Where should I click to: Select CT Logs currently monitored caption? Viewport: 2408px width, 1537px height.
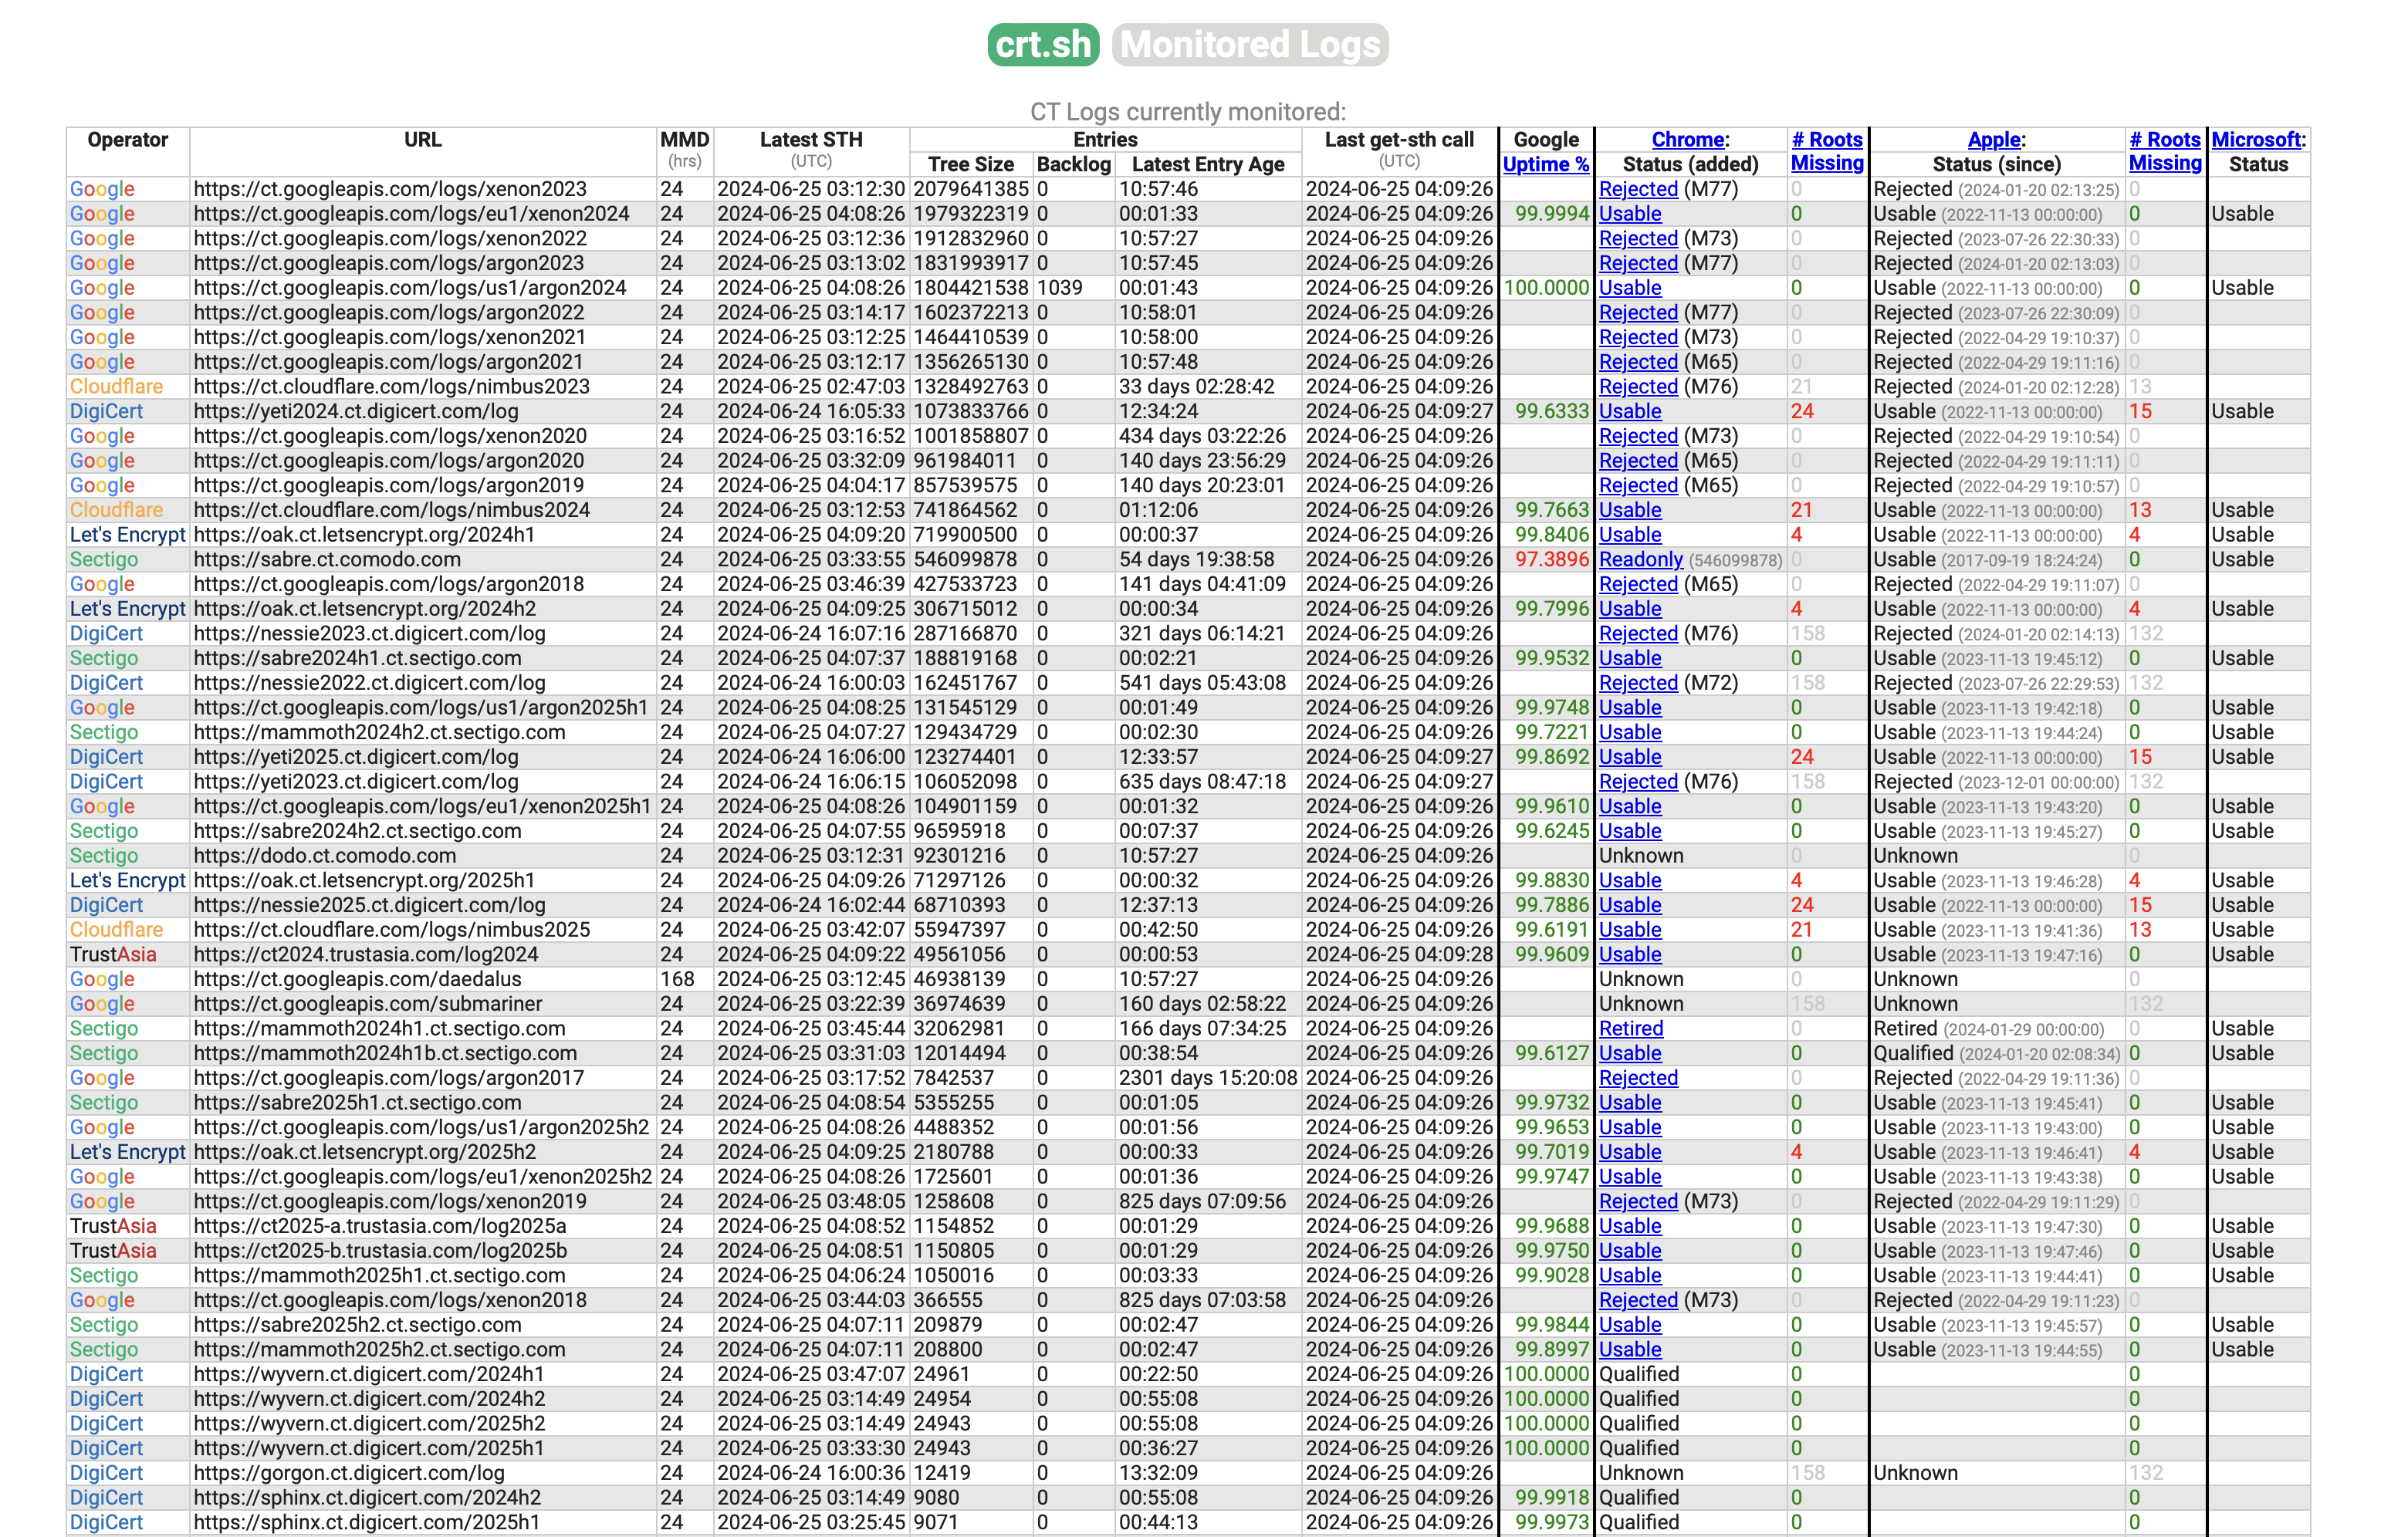coord(1188,112)
